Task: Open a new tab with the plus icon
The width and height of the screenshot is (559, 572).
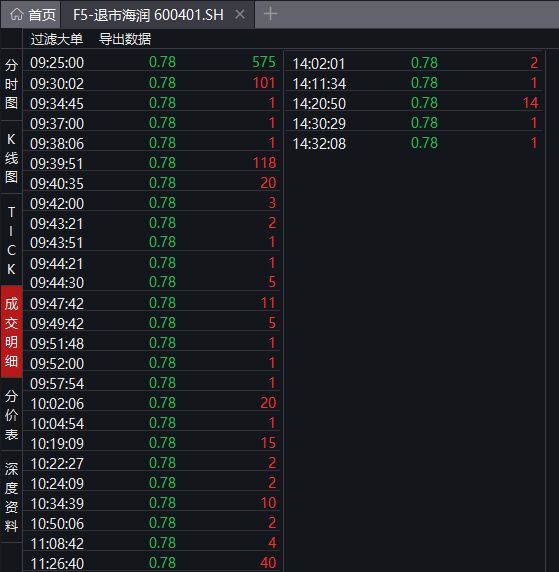Action: pos(270,14)
